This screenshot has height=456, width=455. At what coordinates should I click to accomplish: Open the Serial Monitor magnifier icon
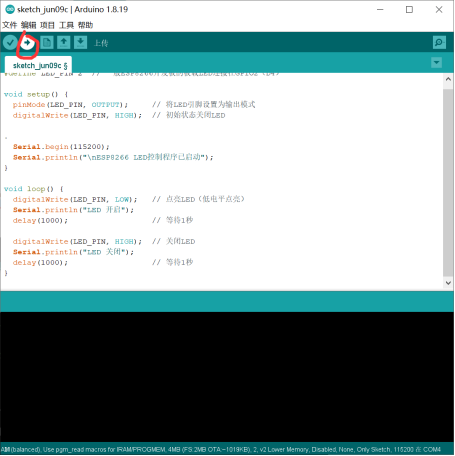[x=439, y=43]
